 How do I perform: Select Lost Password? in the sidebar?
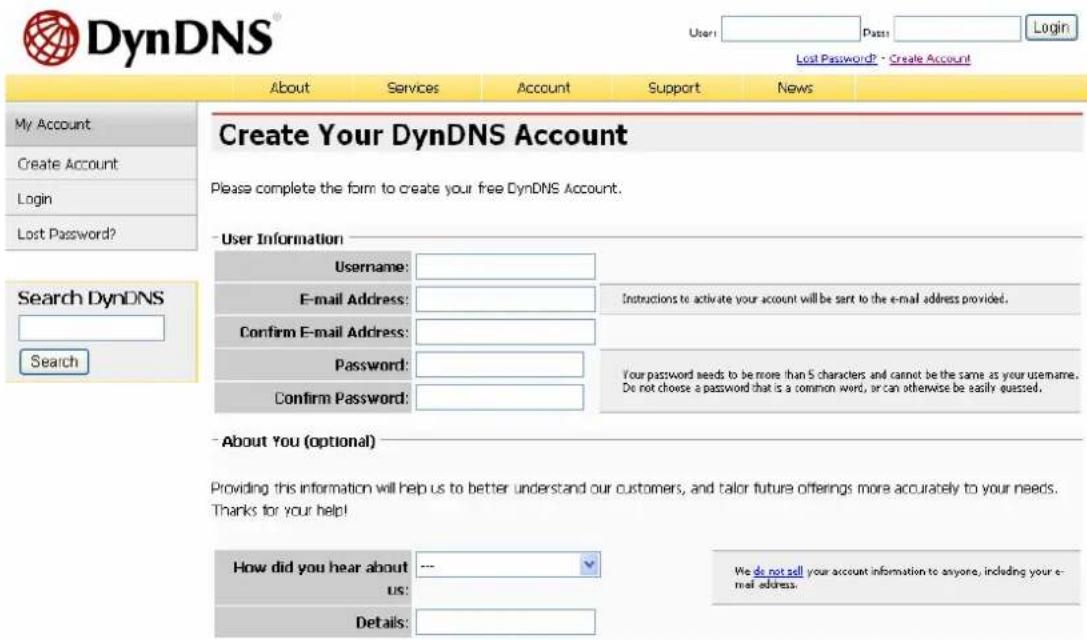pyautogui.click(x=101, y=234)
